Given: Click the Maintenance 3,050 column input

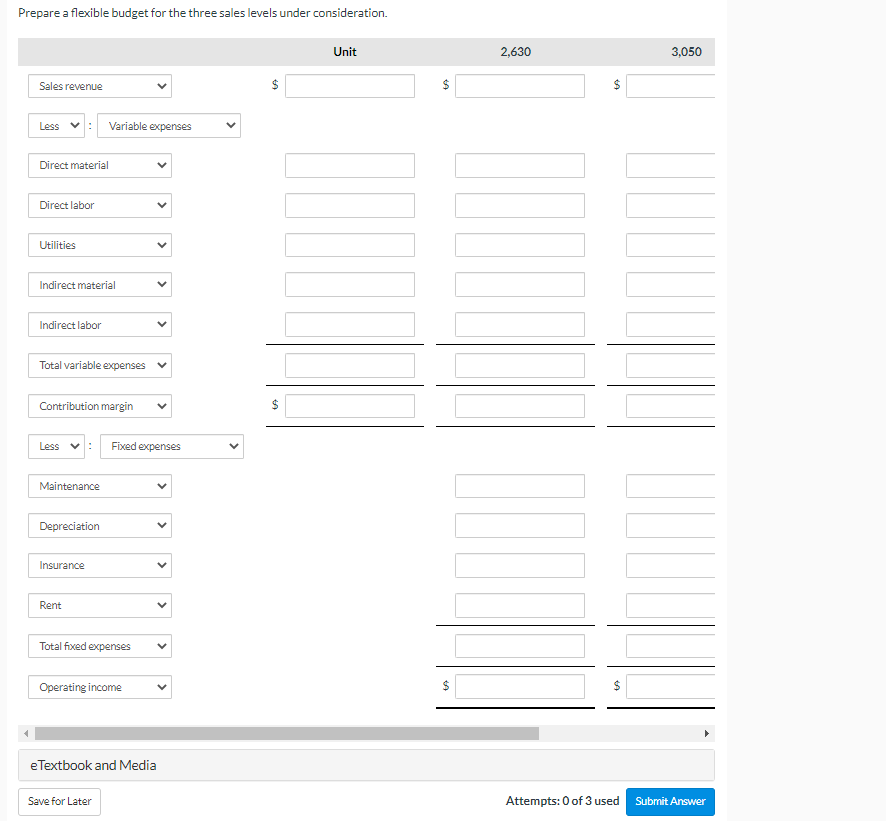Looking at the screenshot, I should point(670,486).
